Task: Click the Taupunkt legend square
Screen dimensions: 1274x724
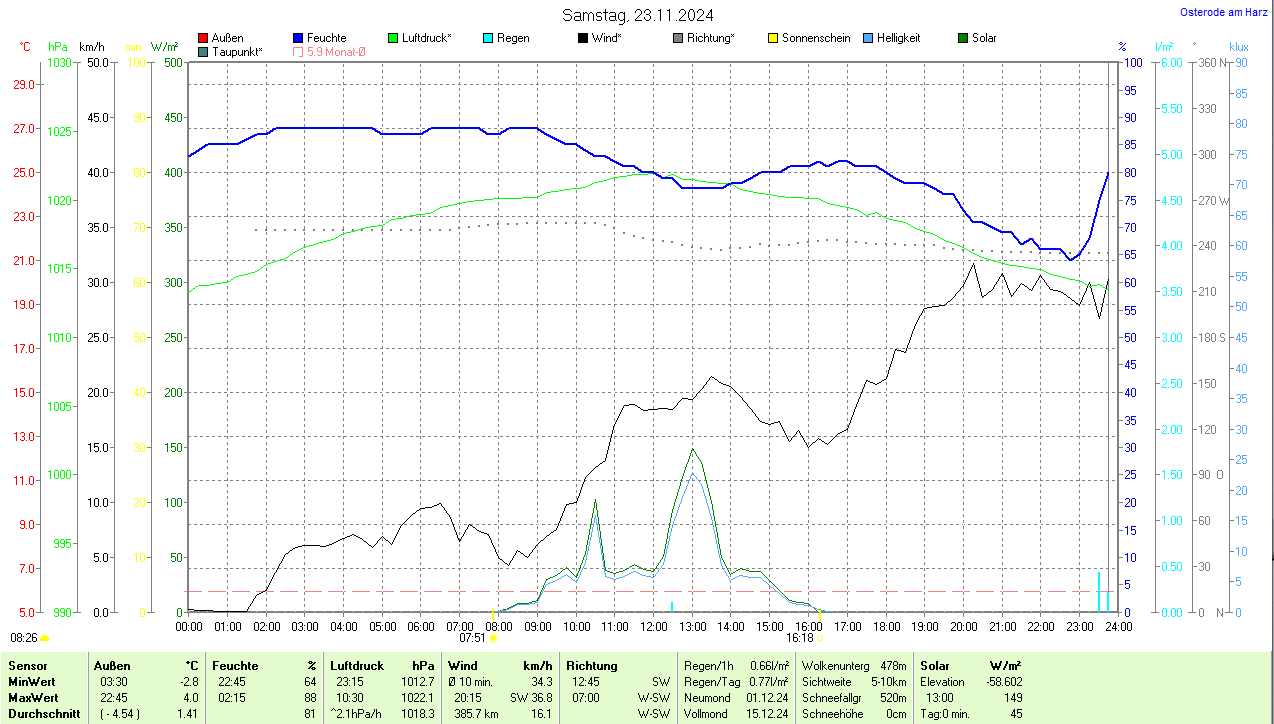Action: [203, 51]
